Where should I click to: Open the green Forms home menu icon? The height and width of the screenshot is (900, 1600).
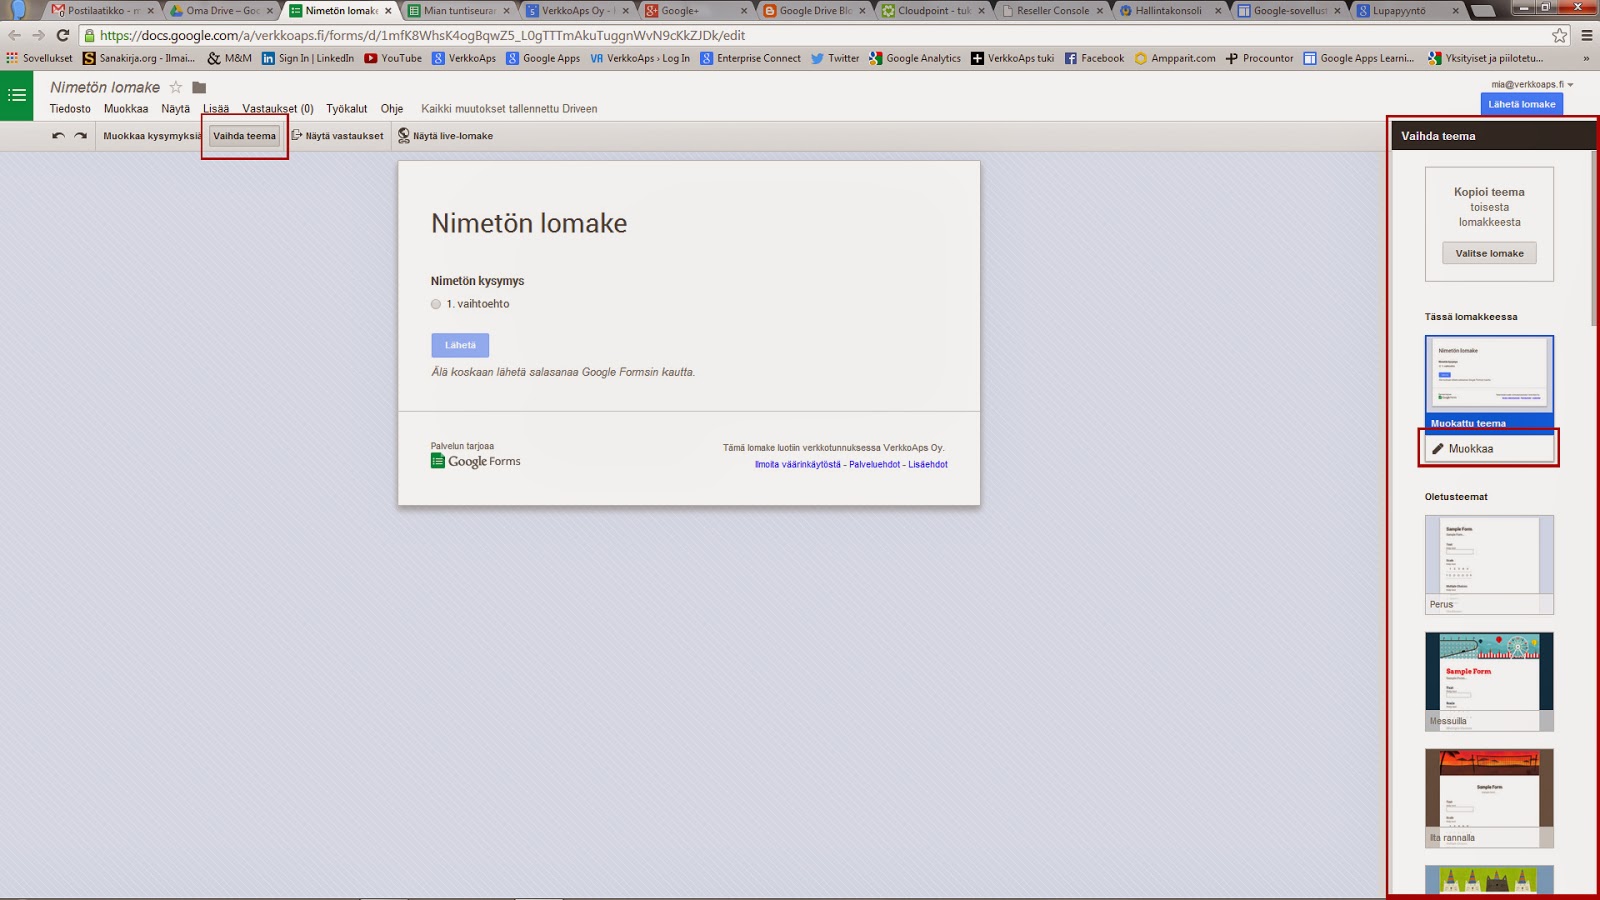click(x=17, y=96)
